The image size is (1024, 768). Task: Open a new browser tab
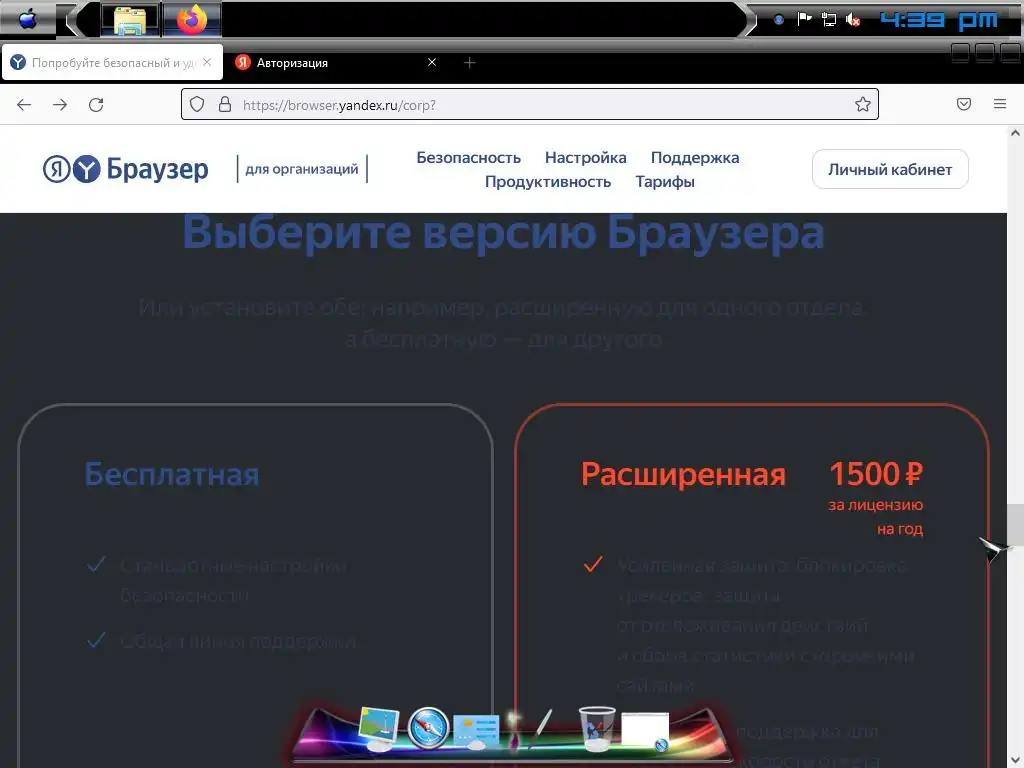click(x=470, y=63)
